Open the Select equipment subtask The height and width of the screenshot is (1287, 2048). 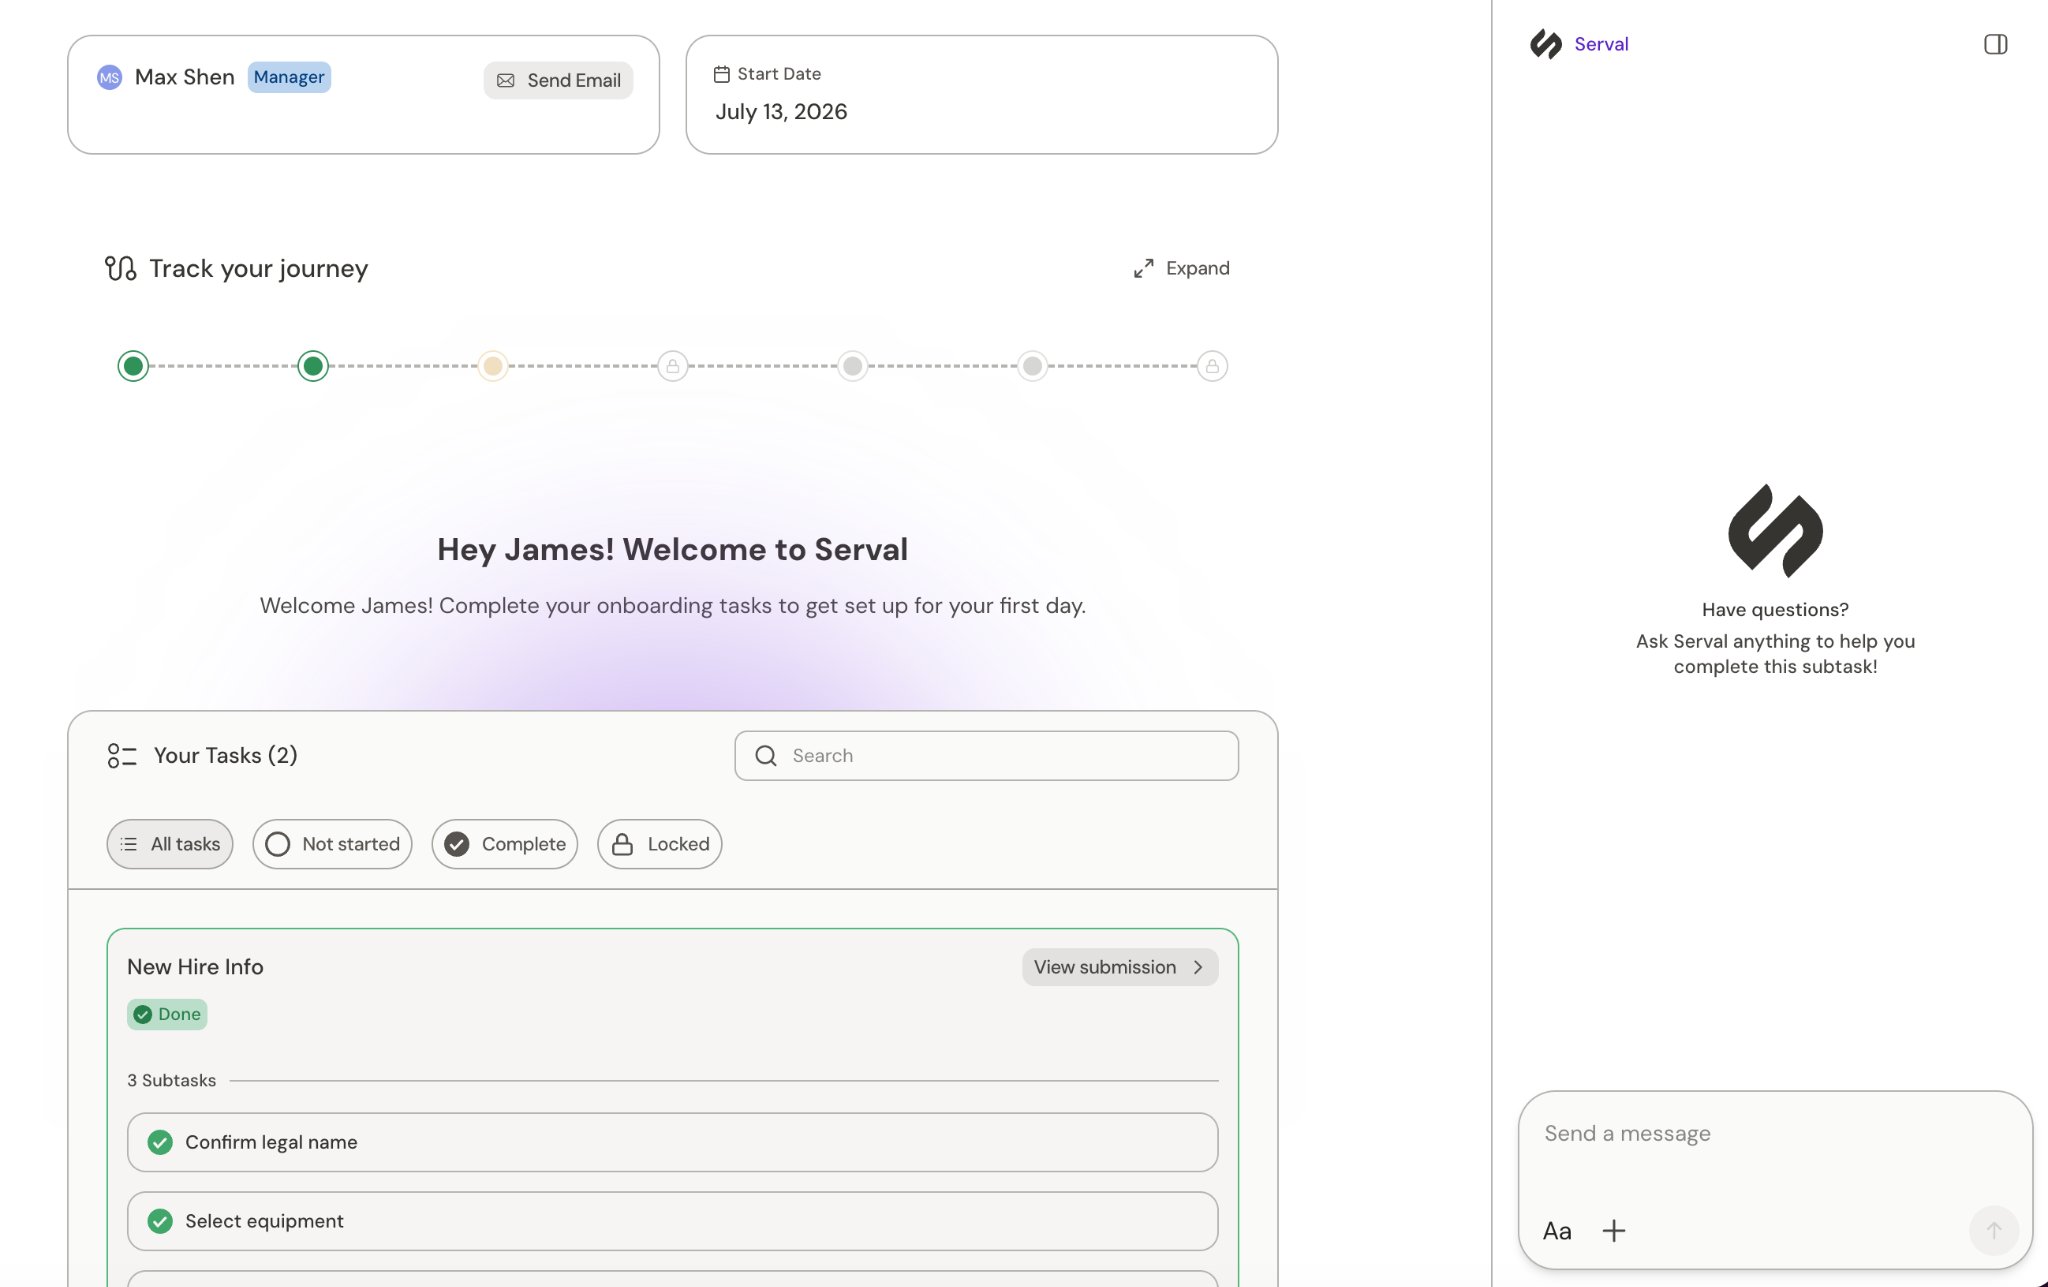[672, 1221]
